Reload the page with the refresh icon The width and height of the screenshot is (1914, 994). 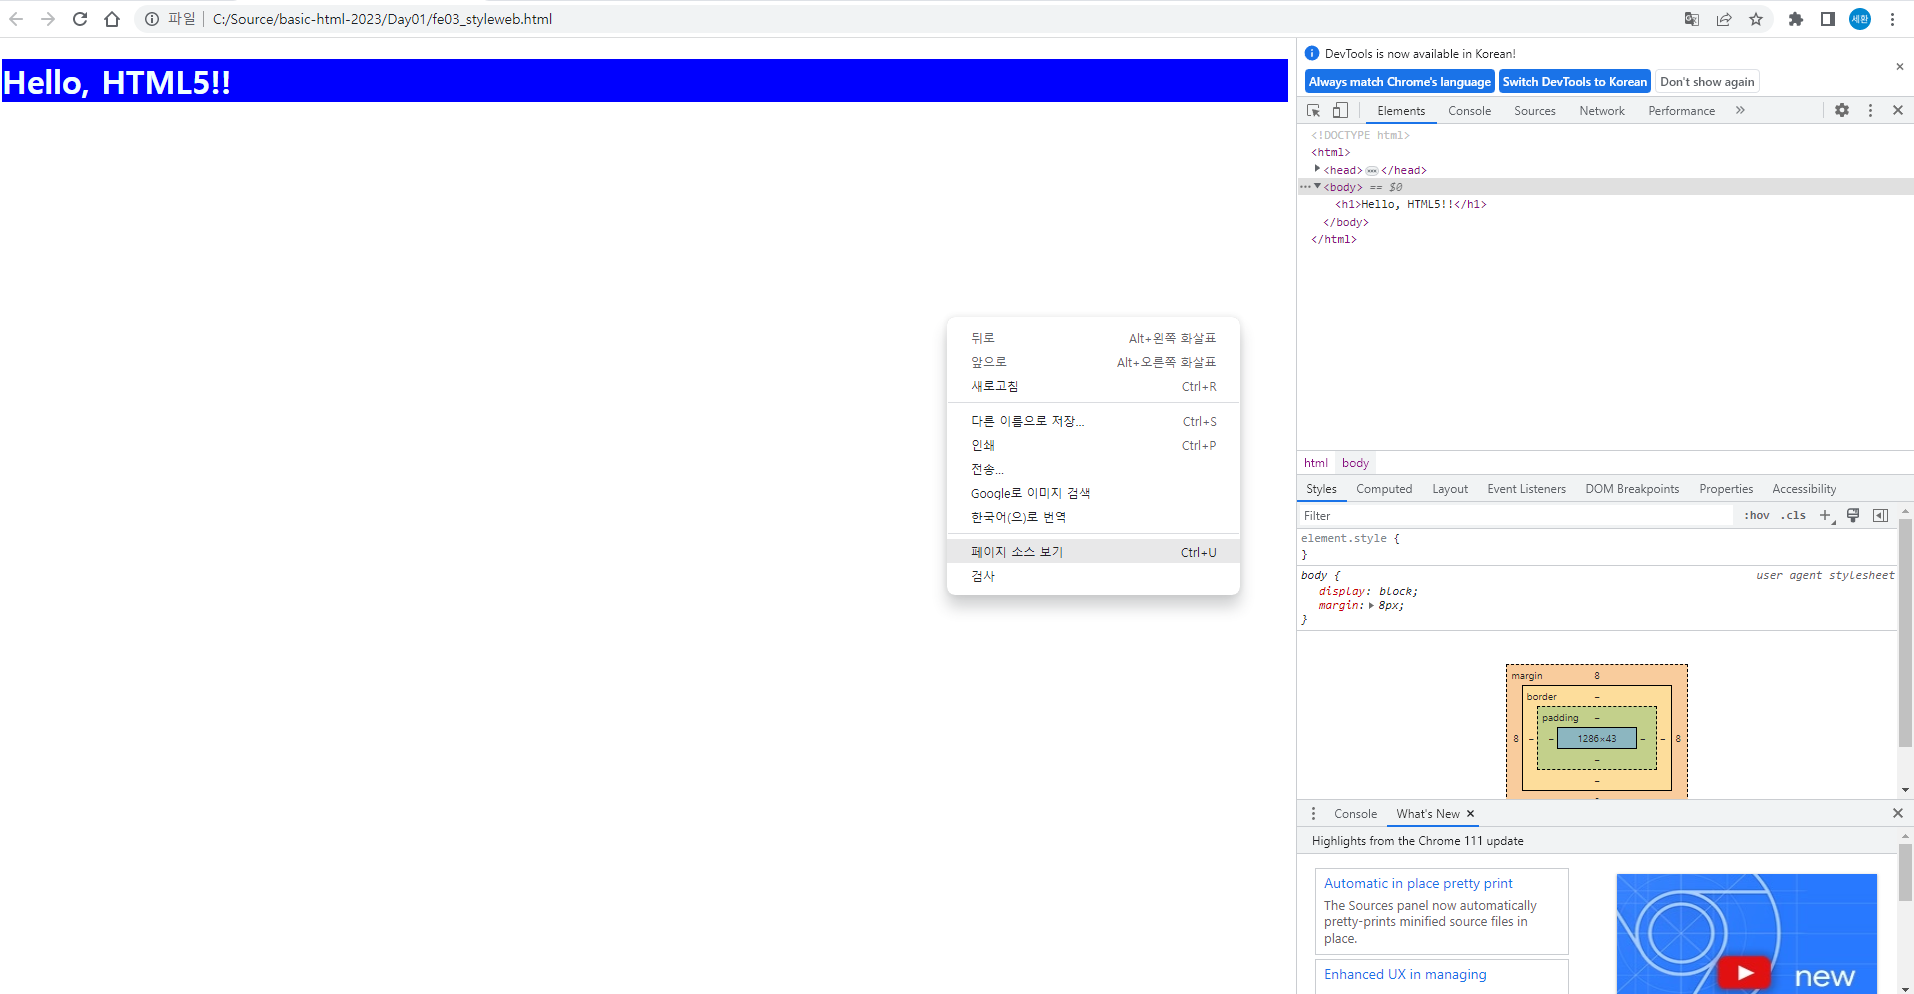(80, 19)
